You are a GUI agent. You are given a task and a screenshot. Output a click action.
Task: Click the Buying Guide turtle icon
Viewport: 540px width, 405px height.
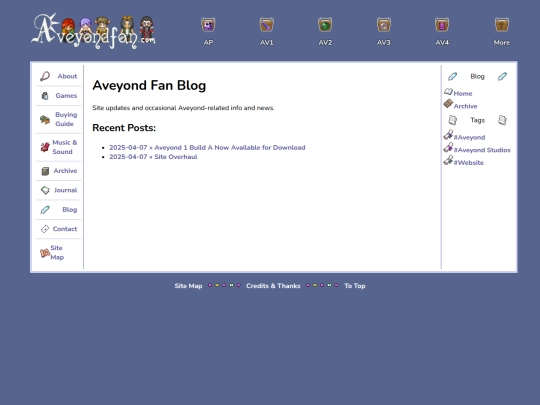[x=45, y=120]
